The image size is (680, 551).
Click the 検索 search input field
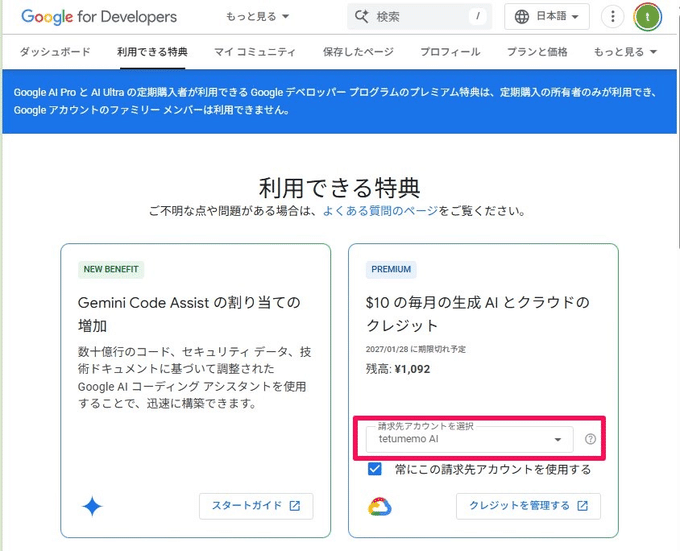click(x=419, y=16)
